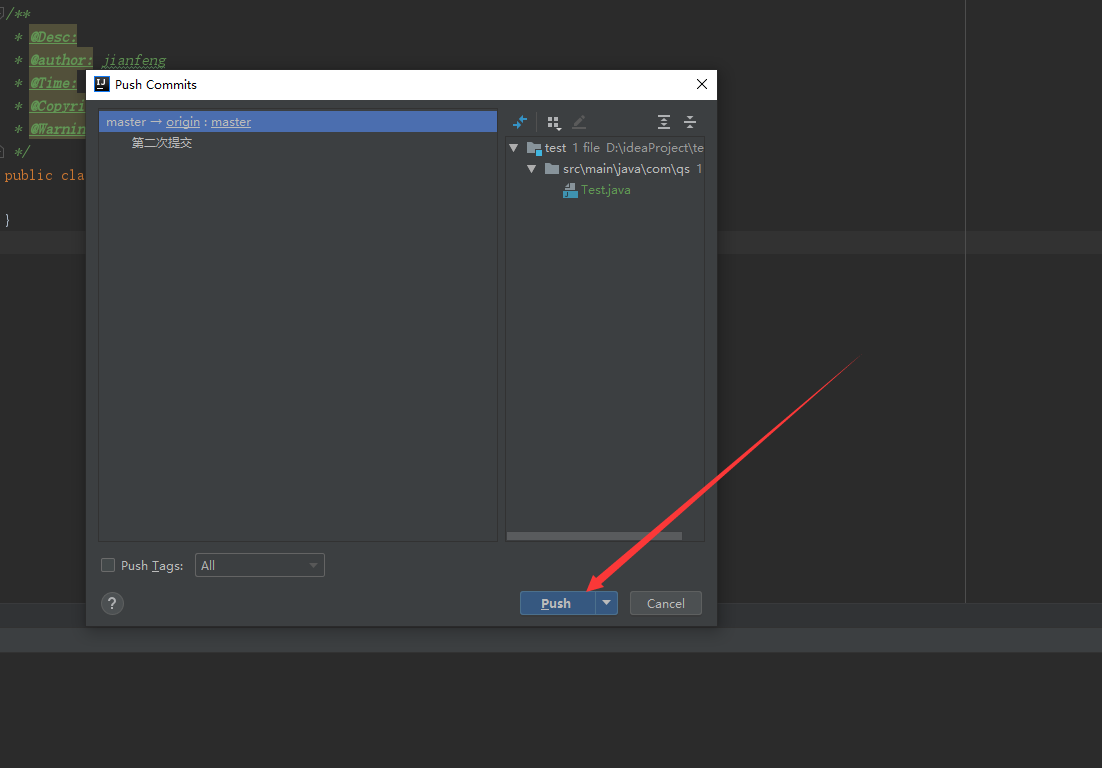Collapse the test module tree node
This screenshot has width=1102, height=768.
click(x=514, y=148)
